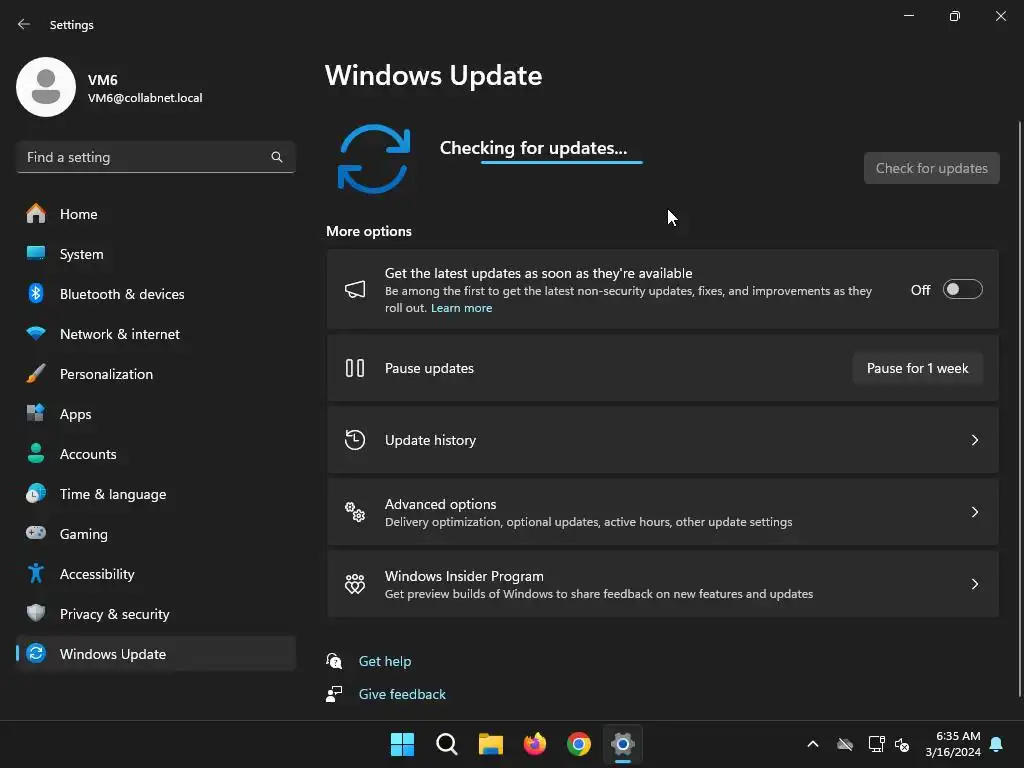Click the back arrow in Settings
Image resolution: width=1024 pixels, height=768 pixels.
tap(24, 24)
